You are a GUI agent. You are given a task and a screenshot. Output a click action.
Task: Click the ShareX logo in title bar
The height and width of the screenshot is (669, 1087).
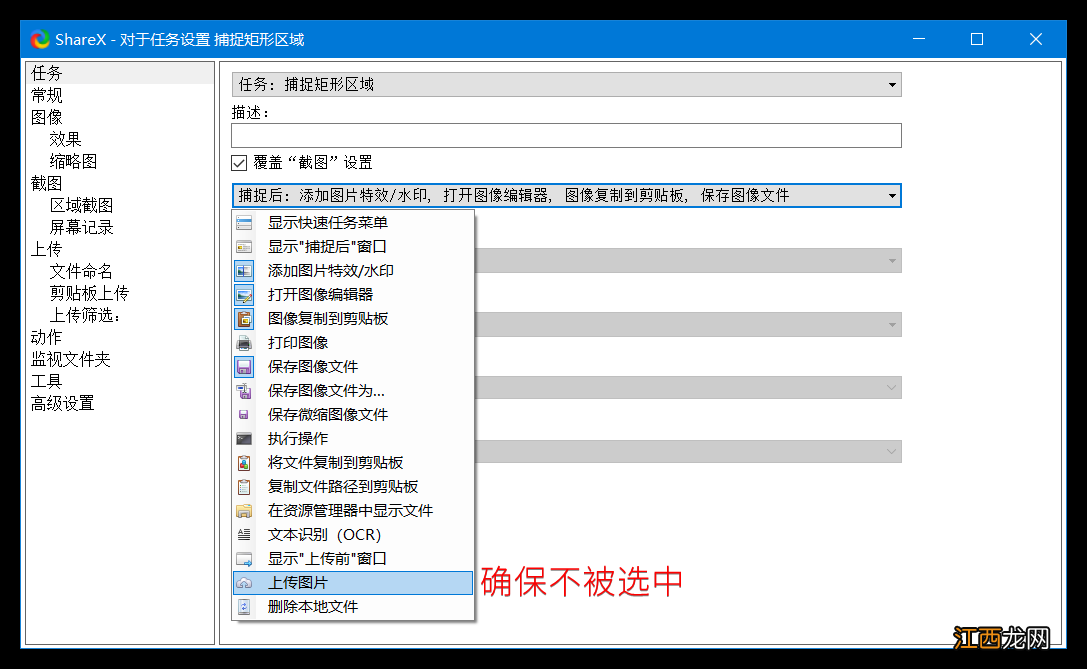(x=40, y=40)
